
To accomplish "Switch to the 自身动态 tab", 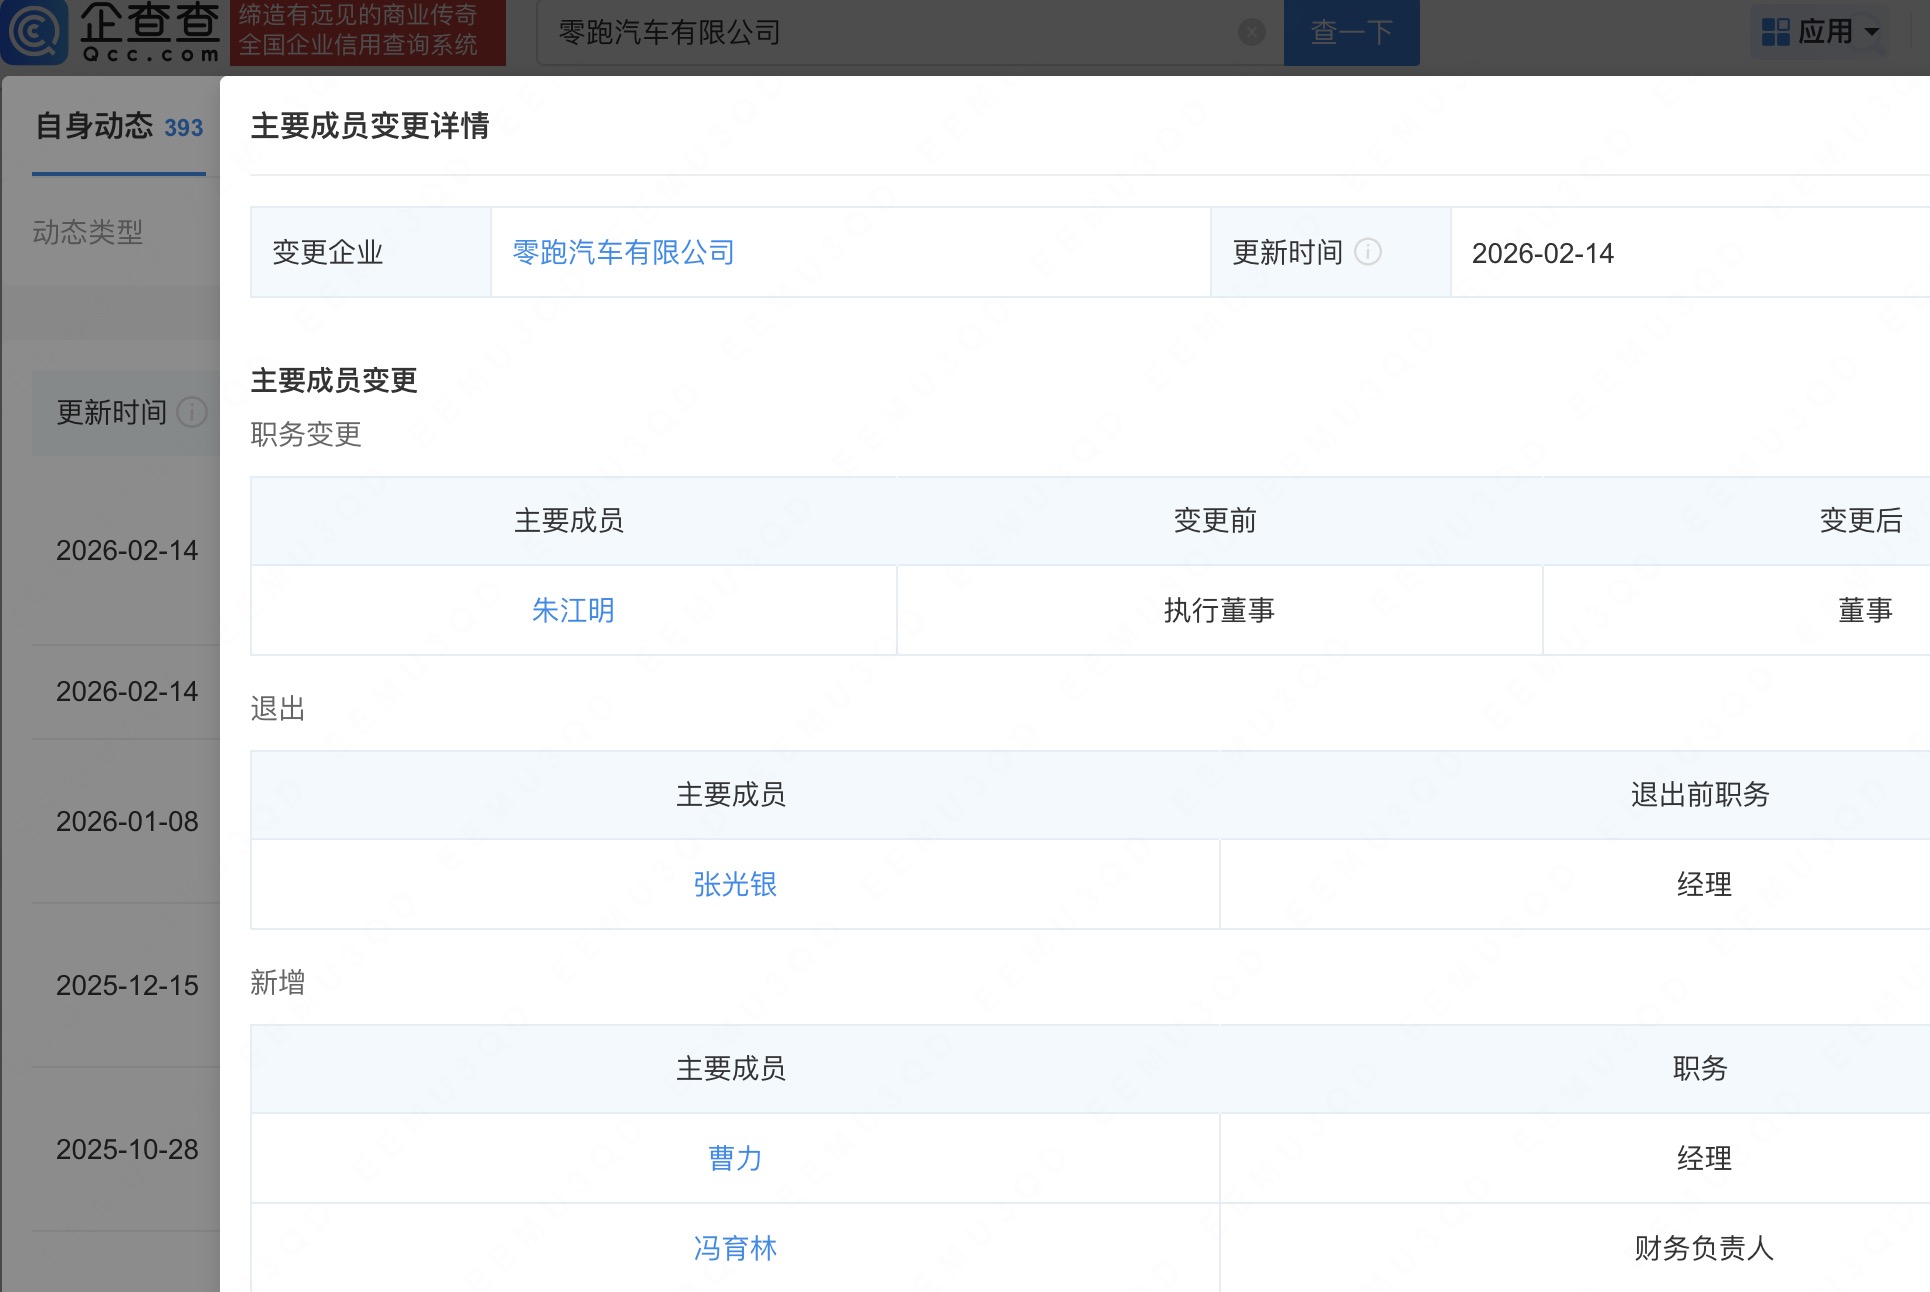I will [x=118, y=127].
